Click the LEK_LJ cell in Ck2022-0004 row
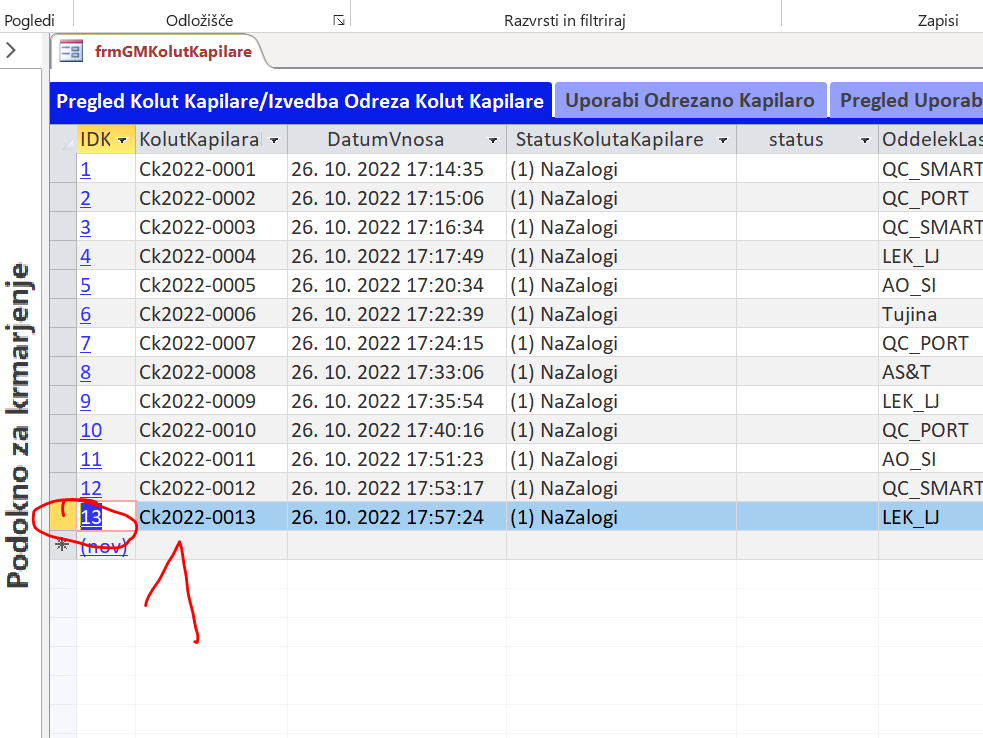Image resolution: width=983 pixels, height=738 pixels. 931,256
